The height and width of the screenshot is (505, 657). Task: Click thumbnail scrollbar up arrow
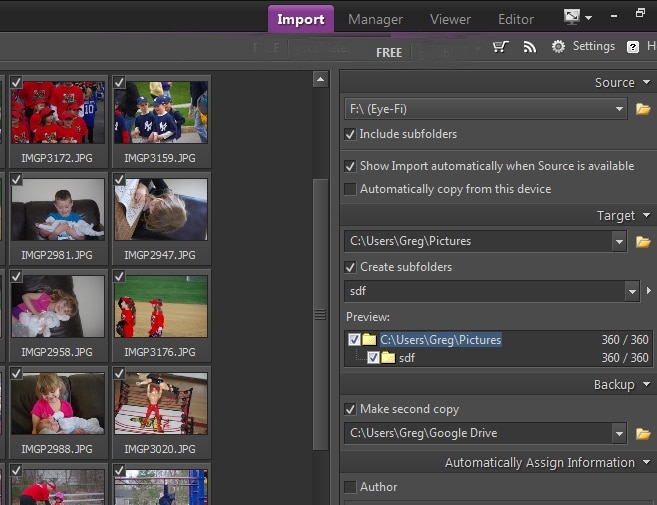321,79
